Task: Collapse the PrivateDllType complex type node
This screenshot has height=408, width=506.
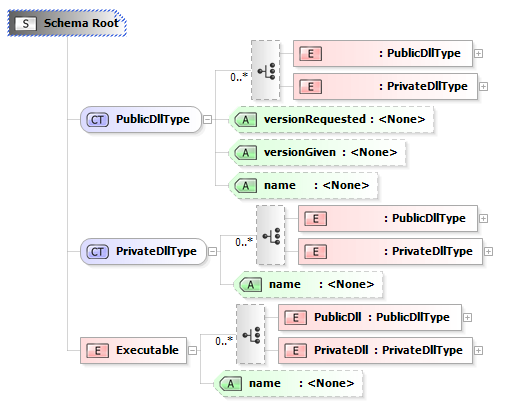Action: (212, 251)
